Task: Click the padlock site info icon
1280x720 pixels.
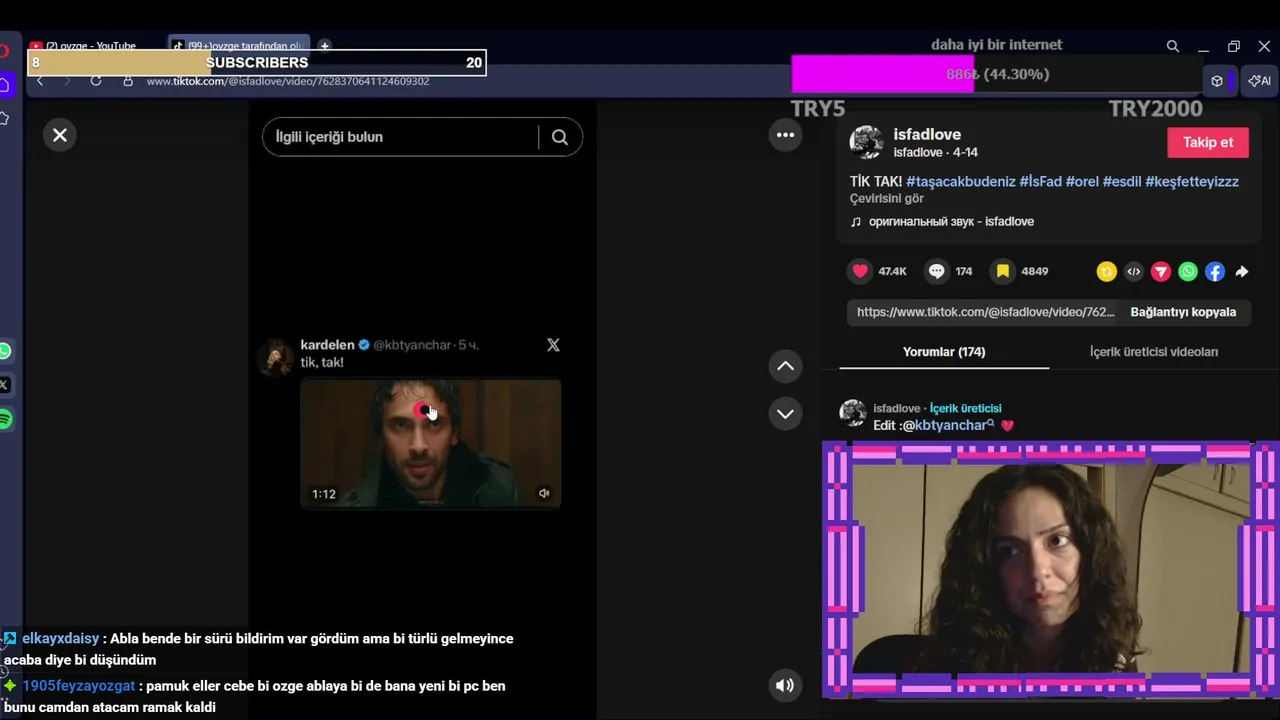Action: [x=128, y=81]
